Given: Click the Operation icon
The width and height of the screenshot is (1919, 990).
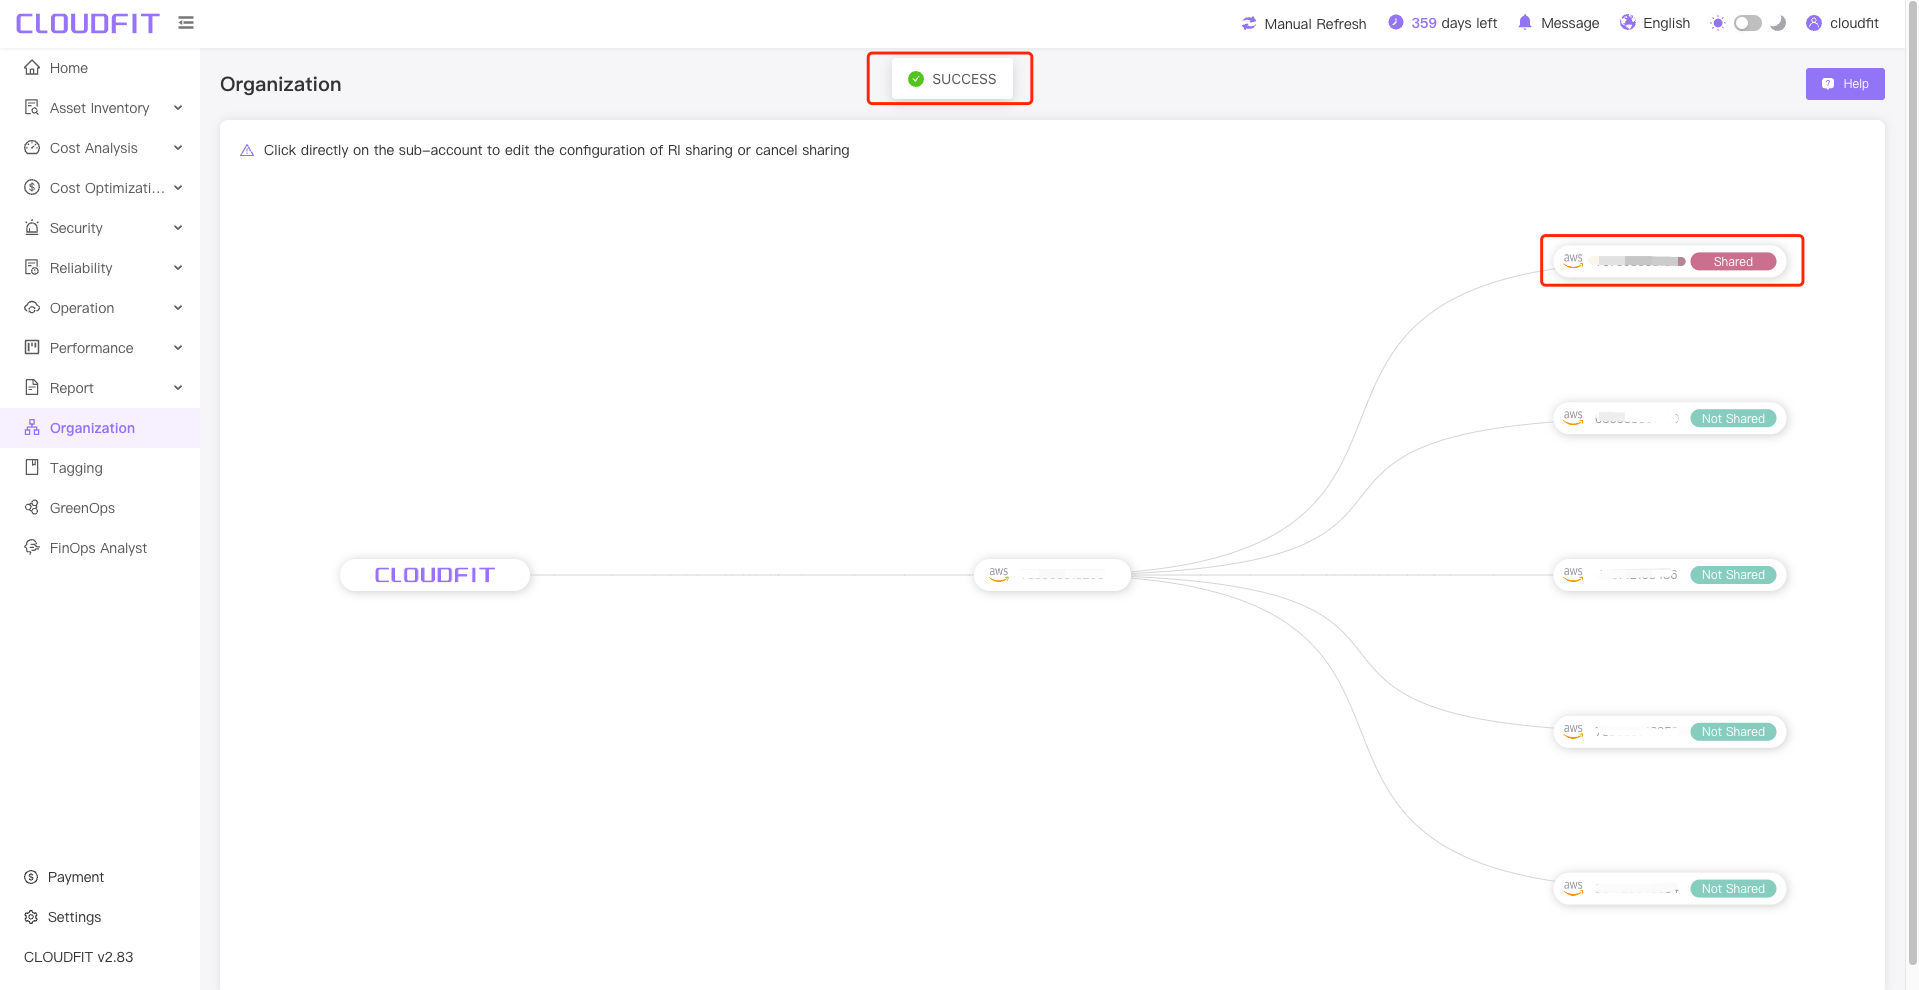Looking at the screenshot, I should [x=32, y=307].
